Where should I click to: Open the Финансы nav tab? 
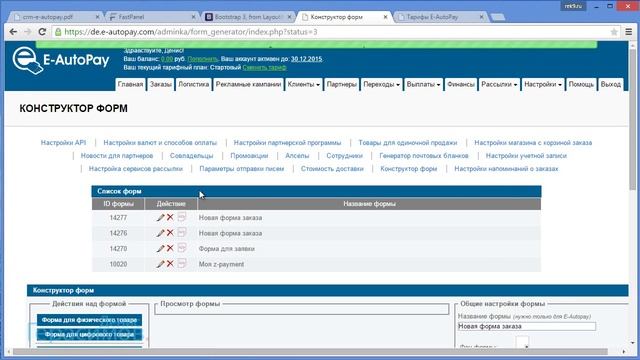coord(460,84)
